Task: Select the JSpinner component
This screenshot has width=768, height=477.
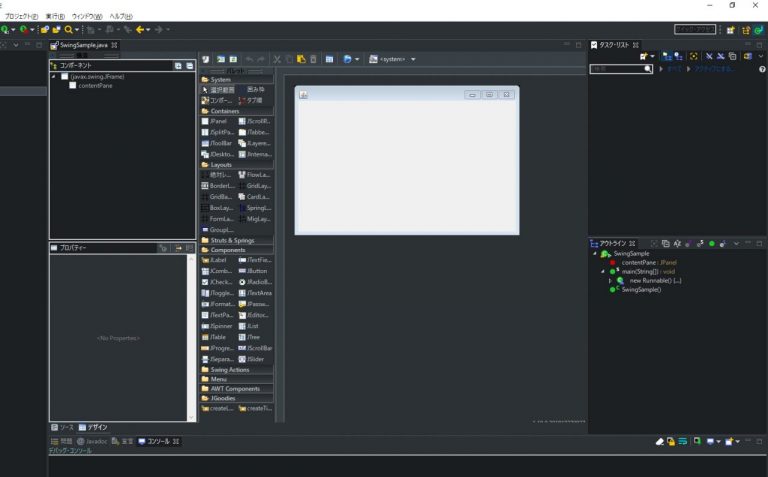Action: pyautogui.click(x=217, y=326)
